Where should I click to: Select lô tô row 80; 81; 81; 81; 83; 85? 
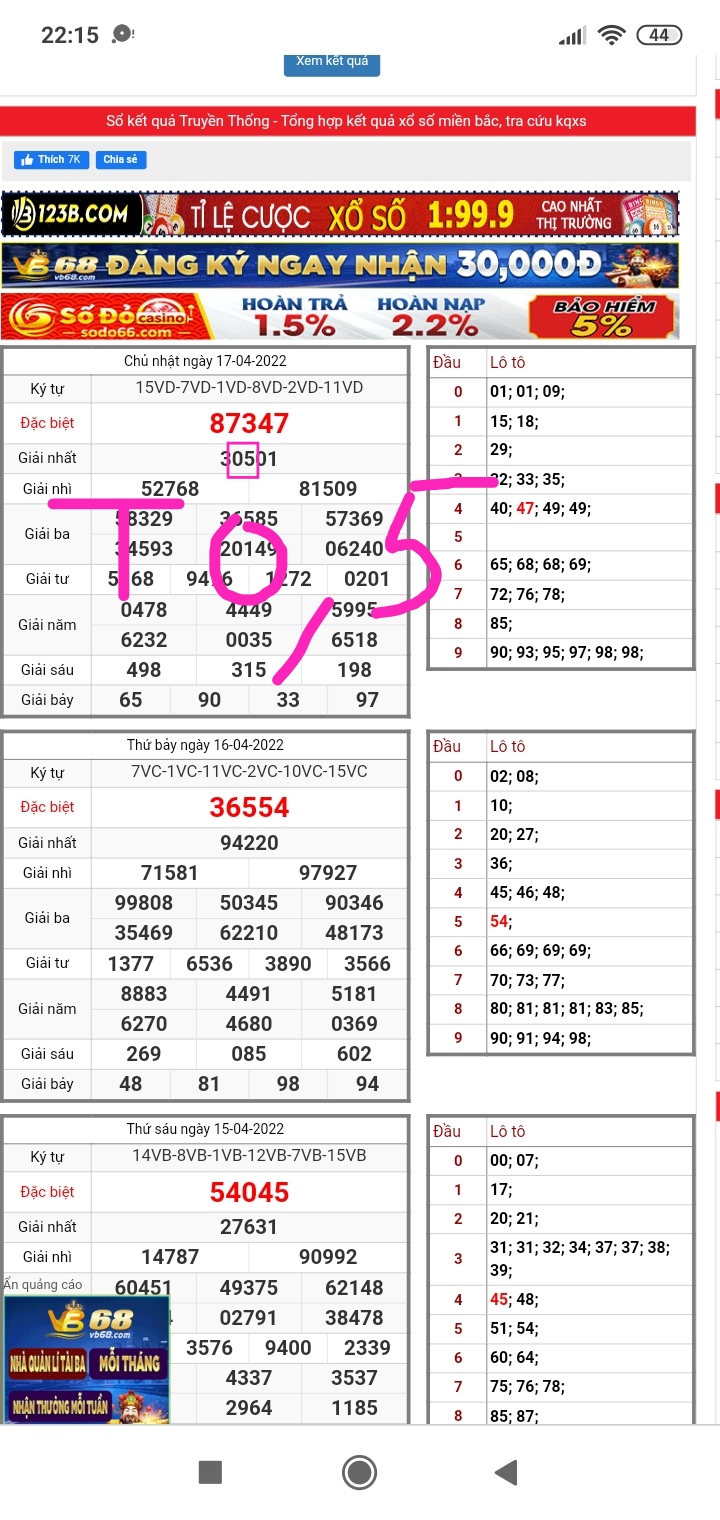pos(566,1009)
